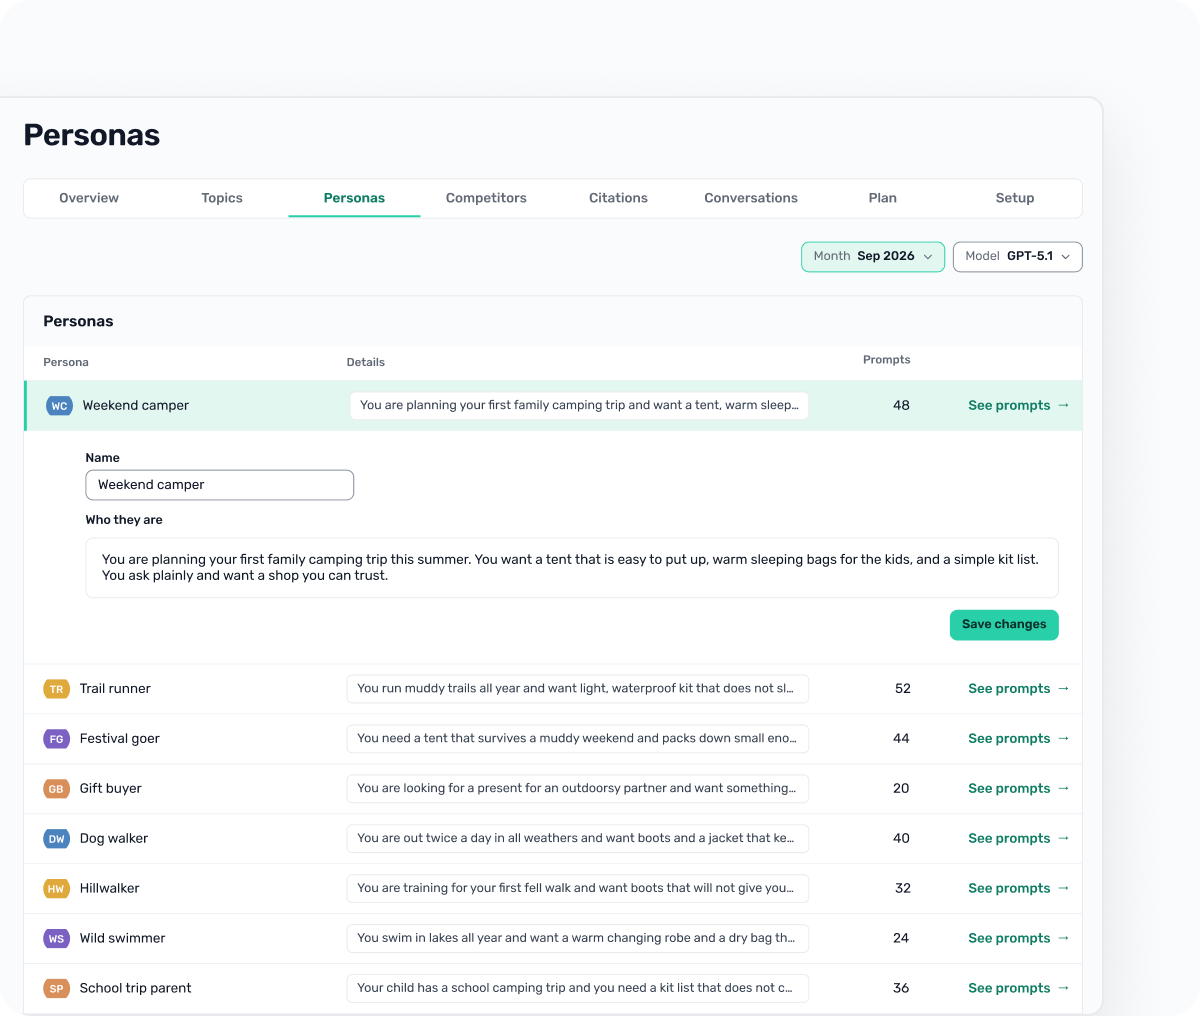The width and height of the screenshot is (1200, 1016).
Task: See prompts for Trail runner
Action: tap(1019, 689)
